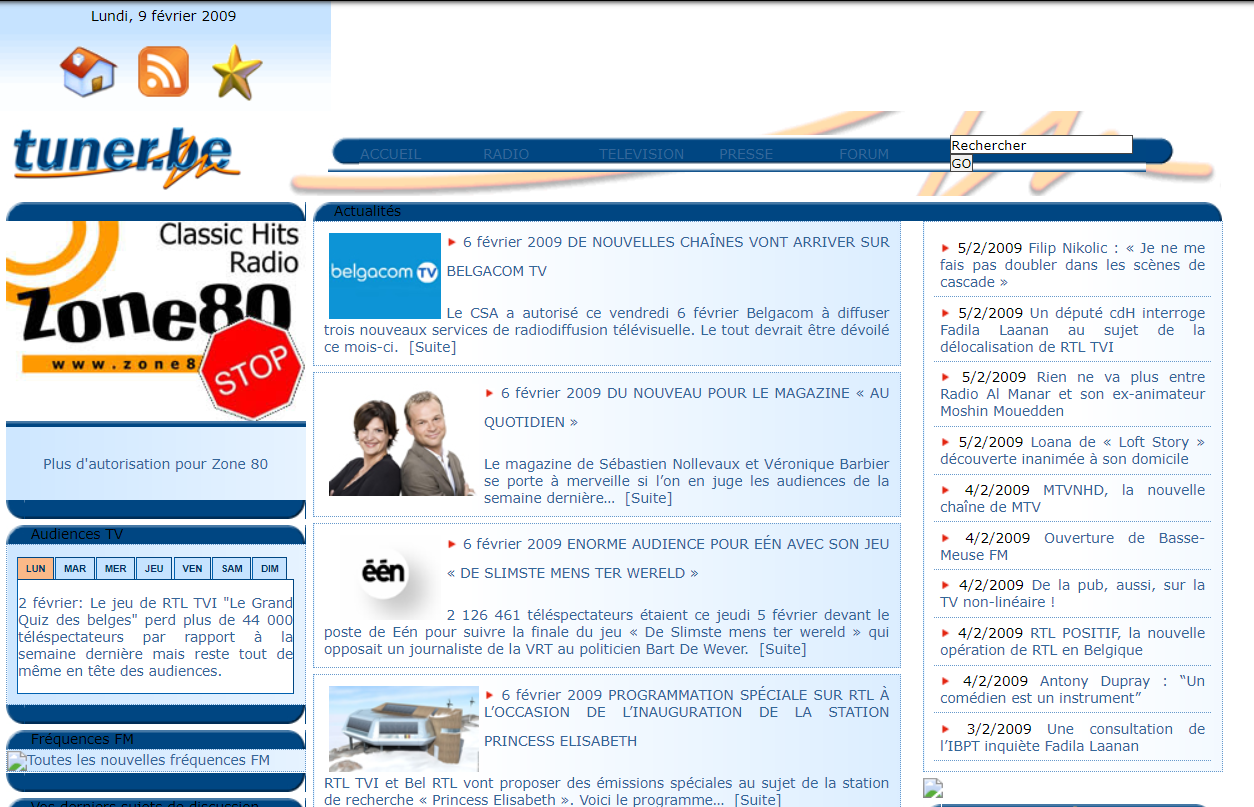Click the één logo thumbnail
1254x807 pixels.
click(385, 575)
